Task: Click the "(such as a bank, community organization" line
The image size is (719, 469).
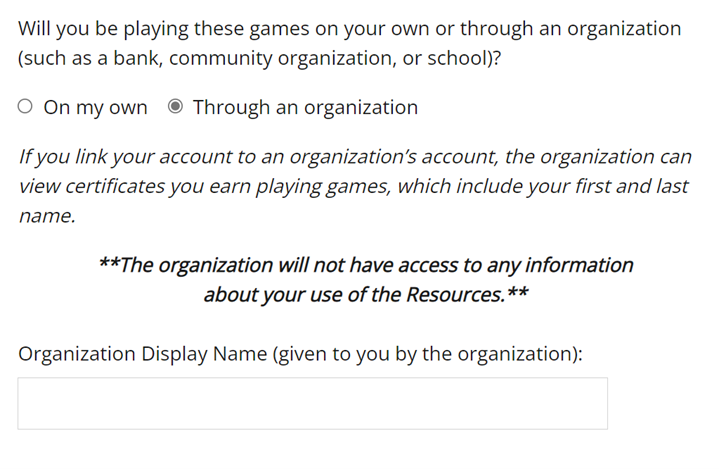Action: pyautogui.click(x=259, y=58)
